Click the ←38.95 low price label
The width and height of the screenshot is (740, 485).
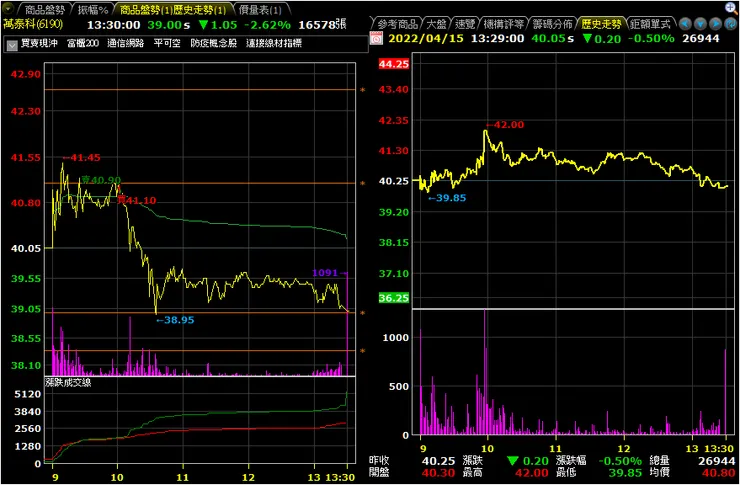(175, 320)
